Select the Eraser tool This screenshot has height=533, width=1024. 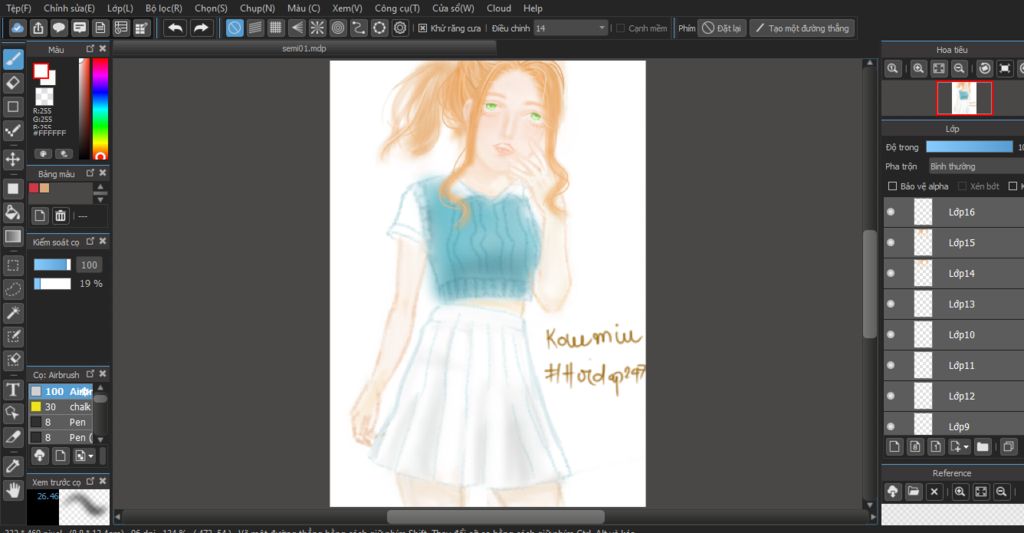(x=13, y=83)
